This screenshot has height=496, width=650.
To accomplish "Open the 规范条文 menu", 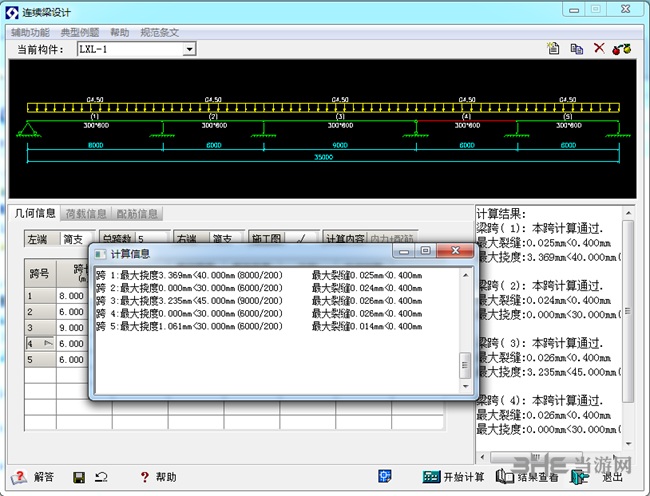I will point(160,32).
